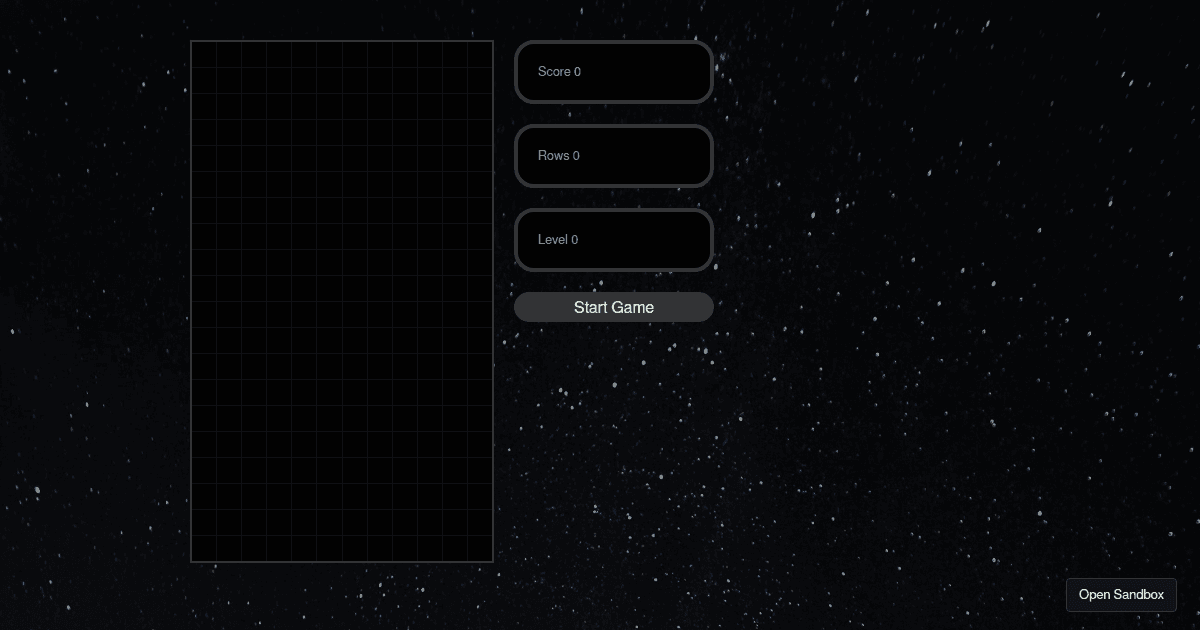The height and width of the screenshot is (630, 1200).
Task: Select the Rows 0 counter panel
Action: click(614, 155)
